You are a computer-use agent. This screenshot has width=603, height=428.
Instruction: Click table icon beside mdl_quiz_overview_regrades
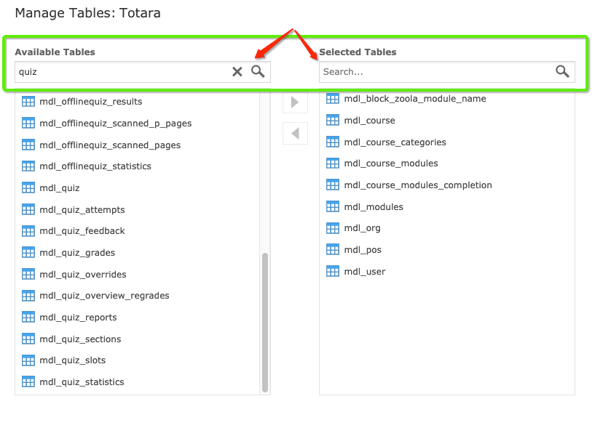(x=28, y=296)
